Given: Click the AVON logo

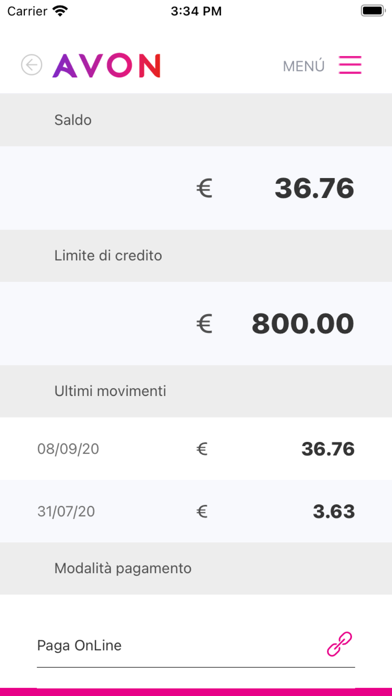Looking at the screenshot, I should tap(107, 66).
